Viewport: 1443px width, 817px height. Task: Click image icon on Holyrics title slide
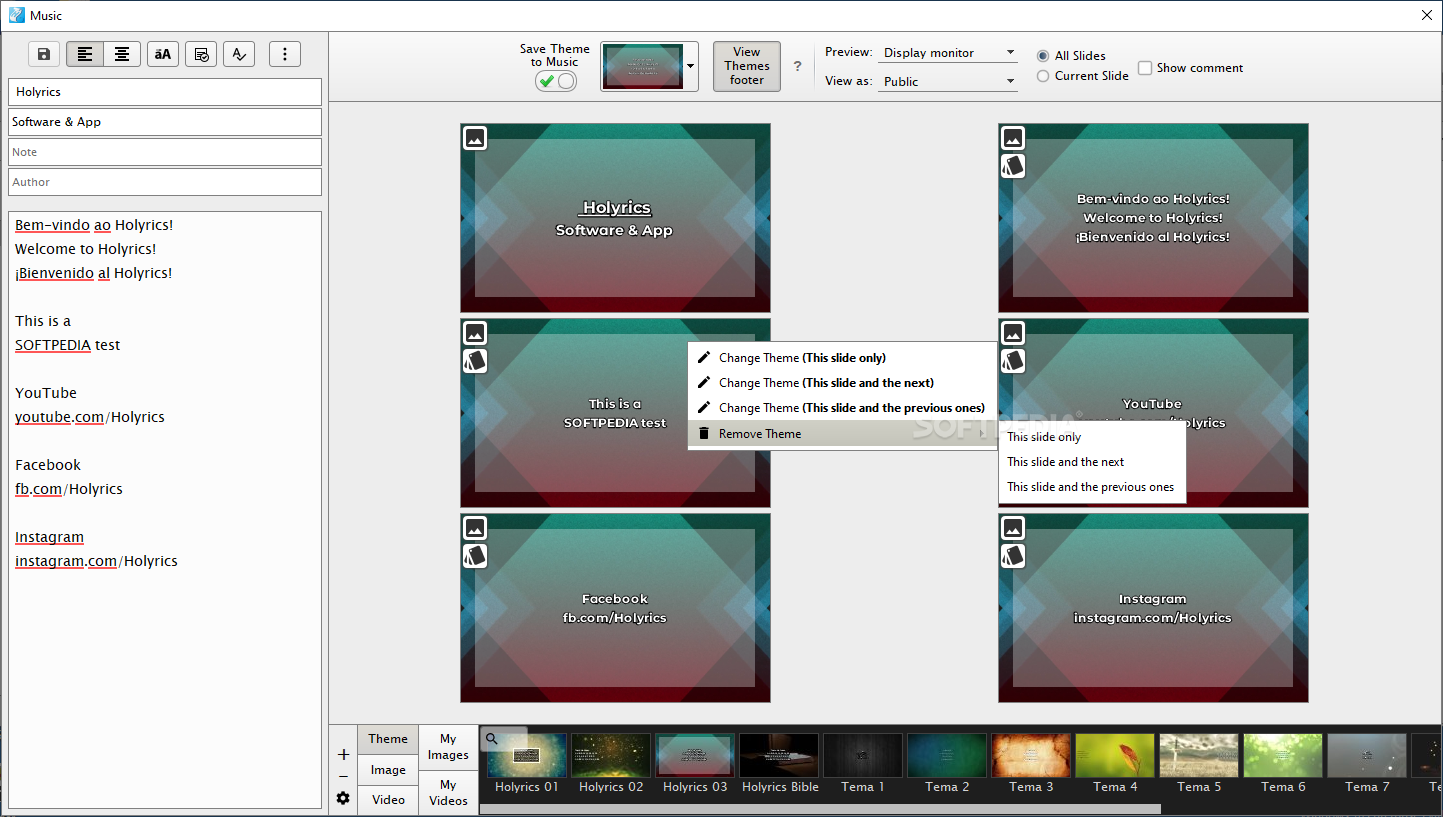click(476, 138)
